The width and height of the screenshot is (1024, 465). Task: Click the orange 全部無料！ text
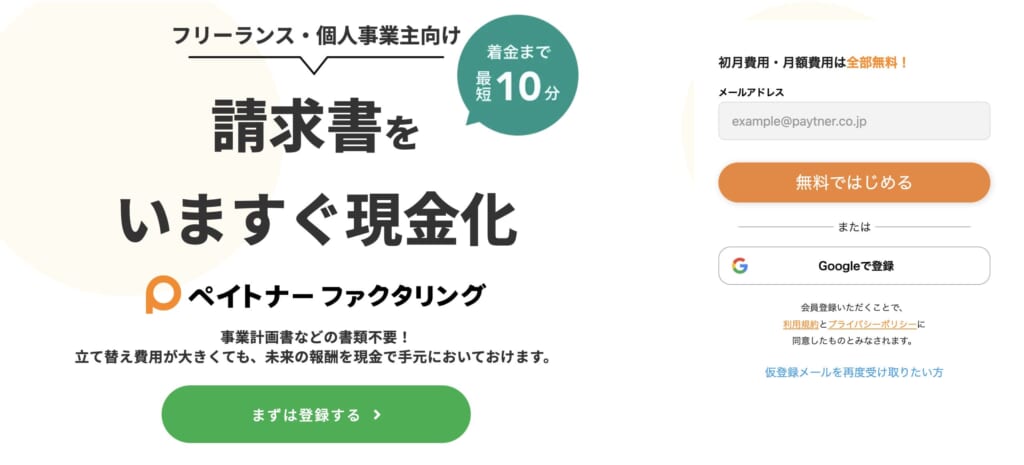[x=877, y=63]
